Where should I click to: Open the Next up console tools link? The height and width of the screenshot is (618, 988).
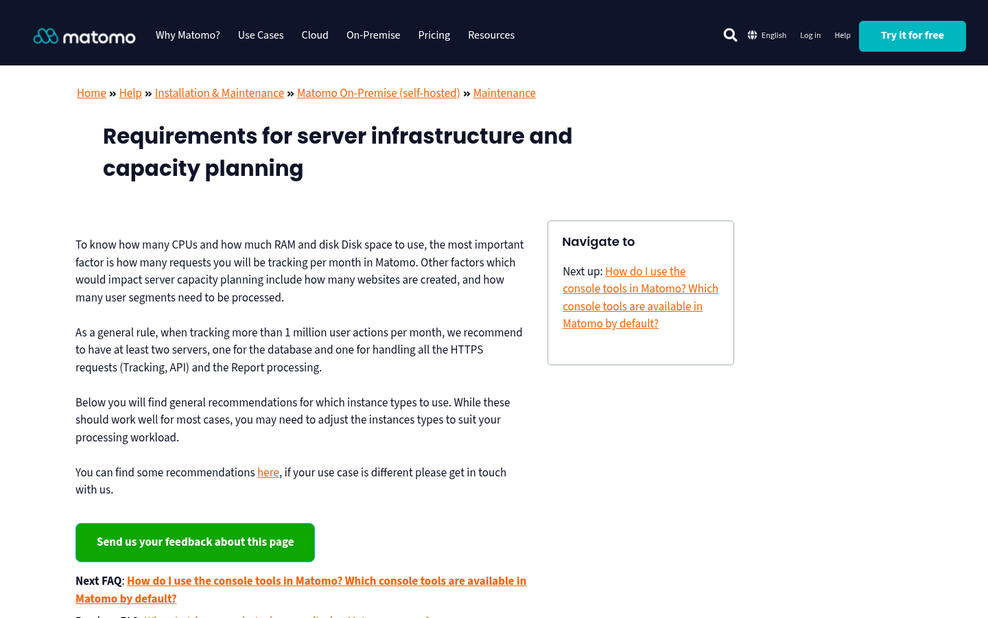pyautogui.click(x=640, y=297)
